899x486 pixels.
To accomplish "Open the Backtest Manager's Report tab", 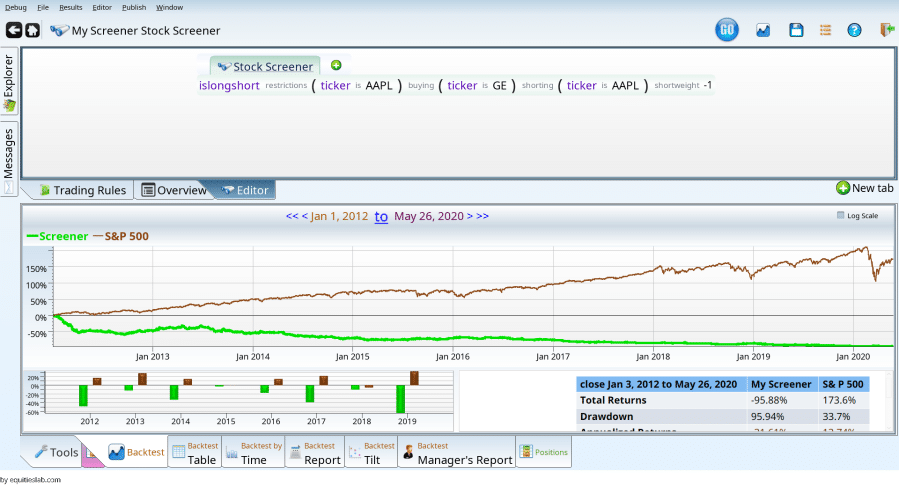I will pyautogui.click(x=457, y=453).
